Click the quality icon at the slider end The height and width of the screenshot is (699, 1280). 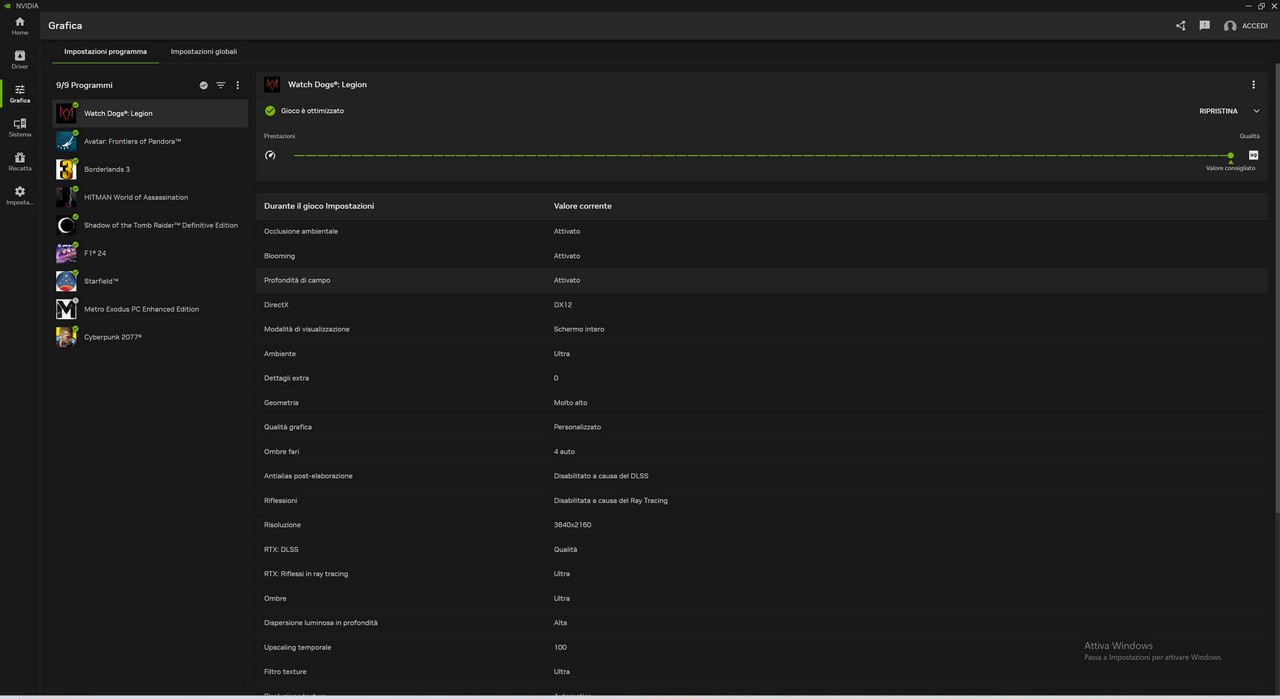[1254, 155]
